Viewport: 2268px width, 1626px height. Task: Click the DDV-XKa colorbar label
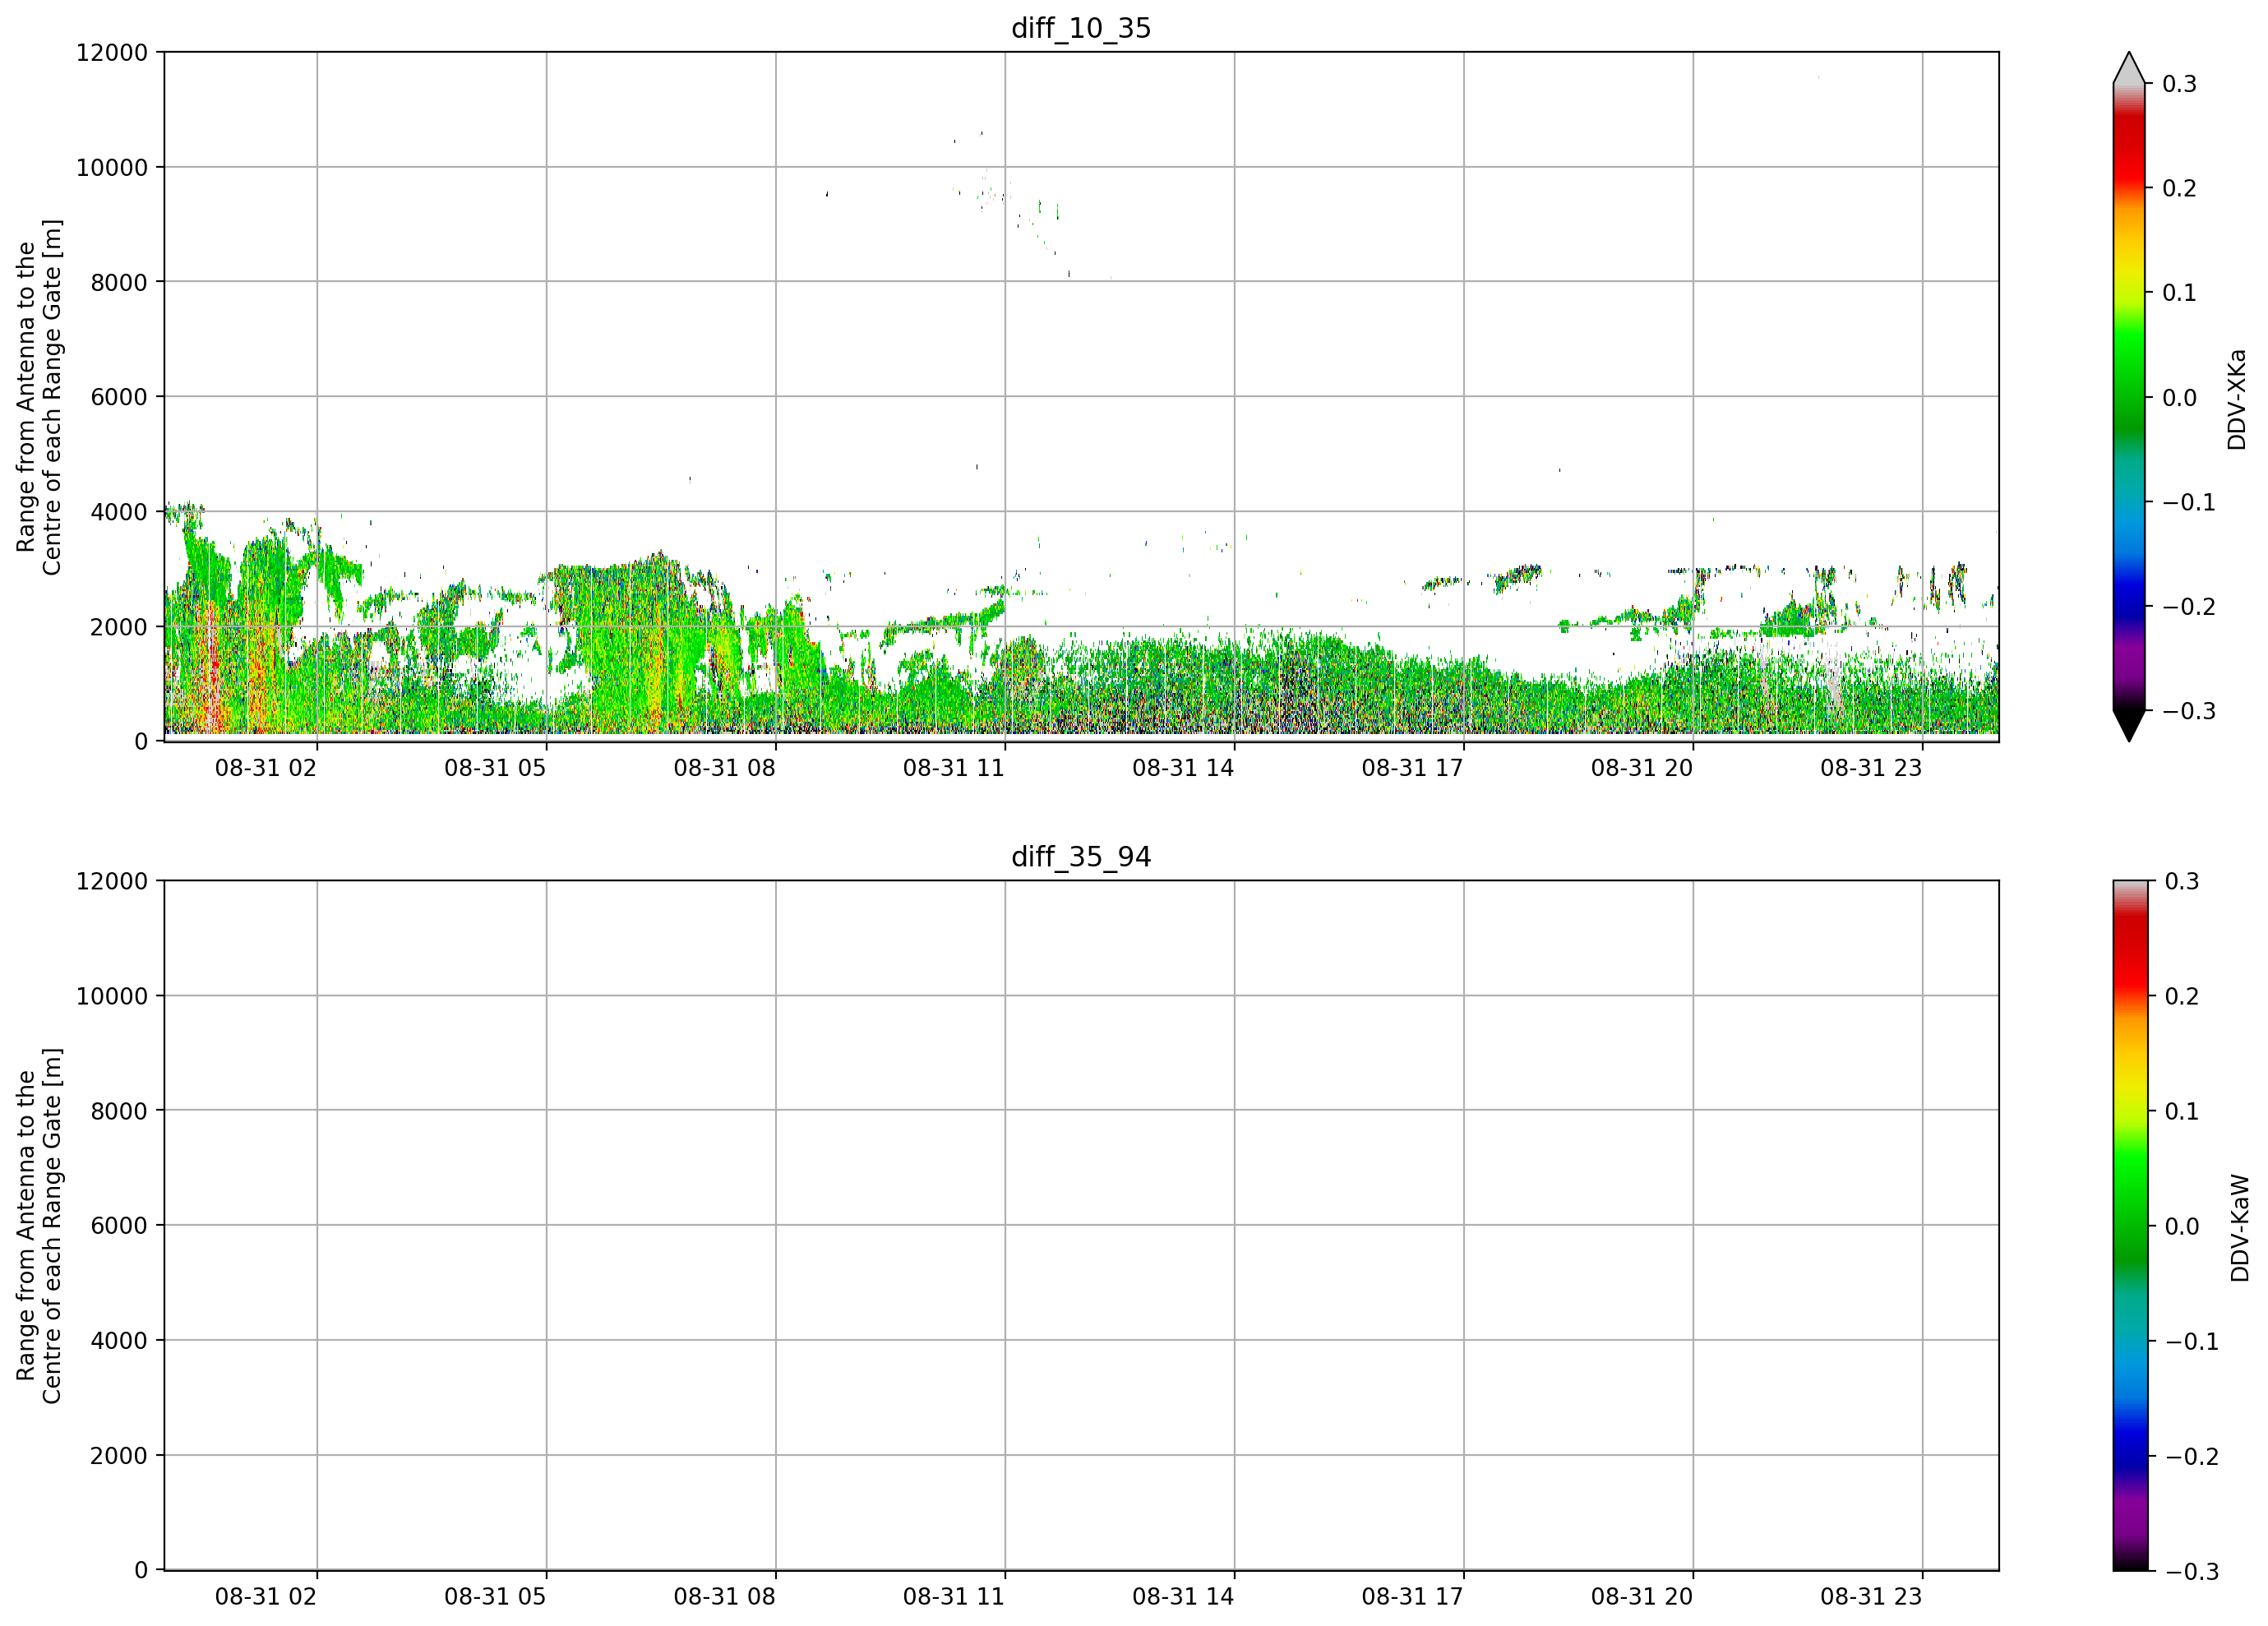[x=2237, y=399]
